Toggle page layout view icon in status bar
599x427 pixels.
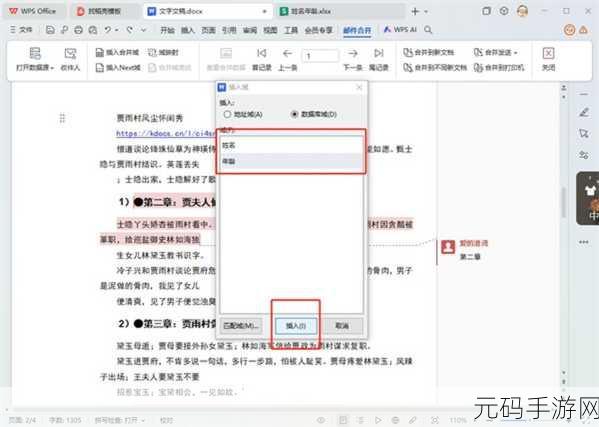343,420
